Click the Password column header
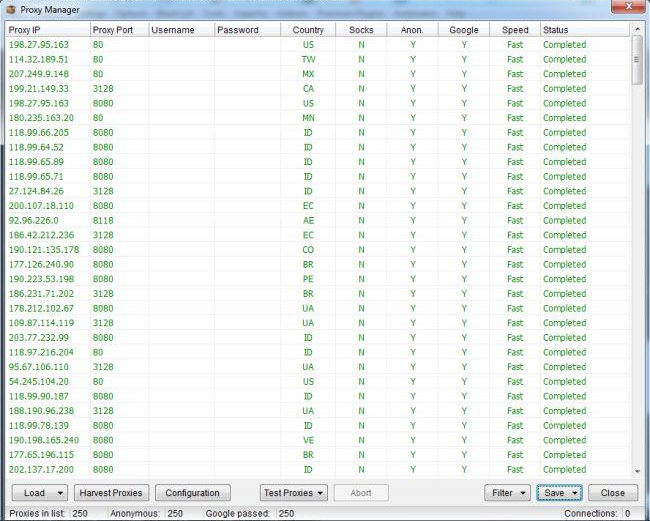Screen dimensions: 650x521 pos(247,30)
